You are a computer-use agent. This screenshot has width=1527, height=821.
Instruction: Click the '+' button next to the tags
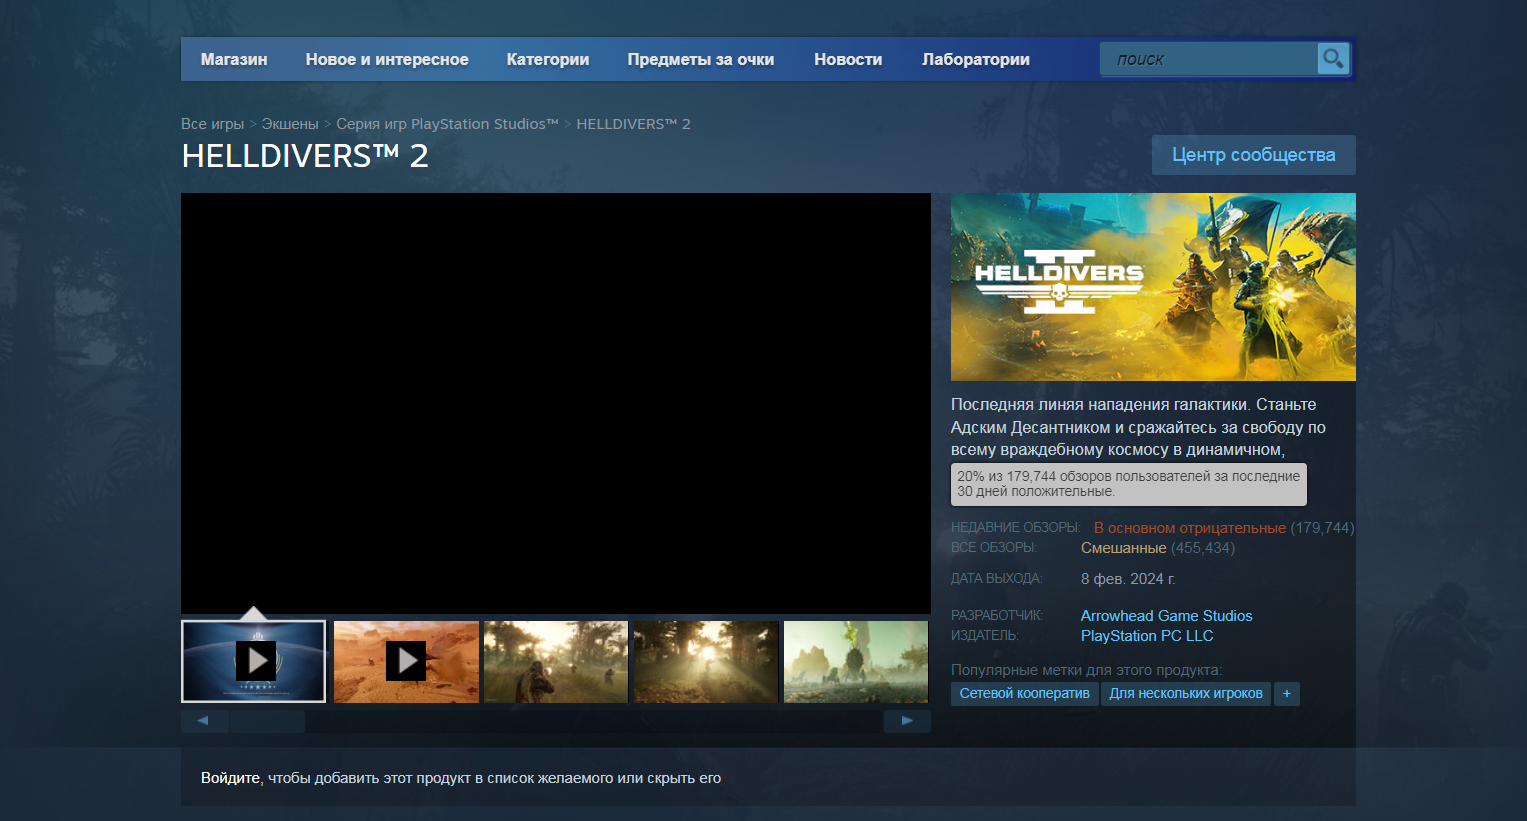point(1287,693)
